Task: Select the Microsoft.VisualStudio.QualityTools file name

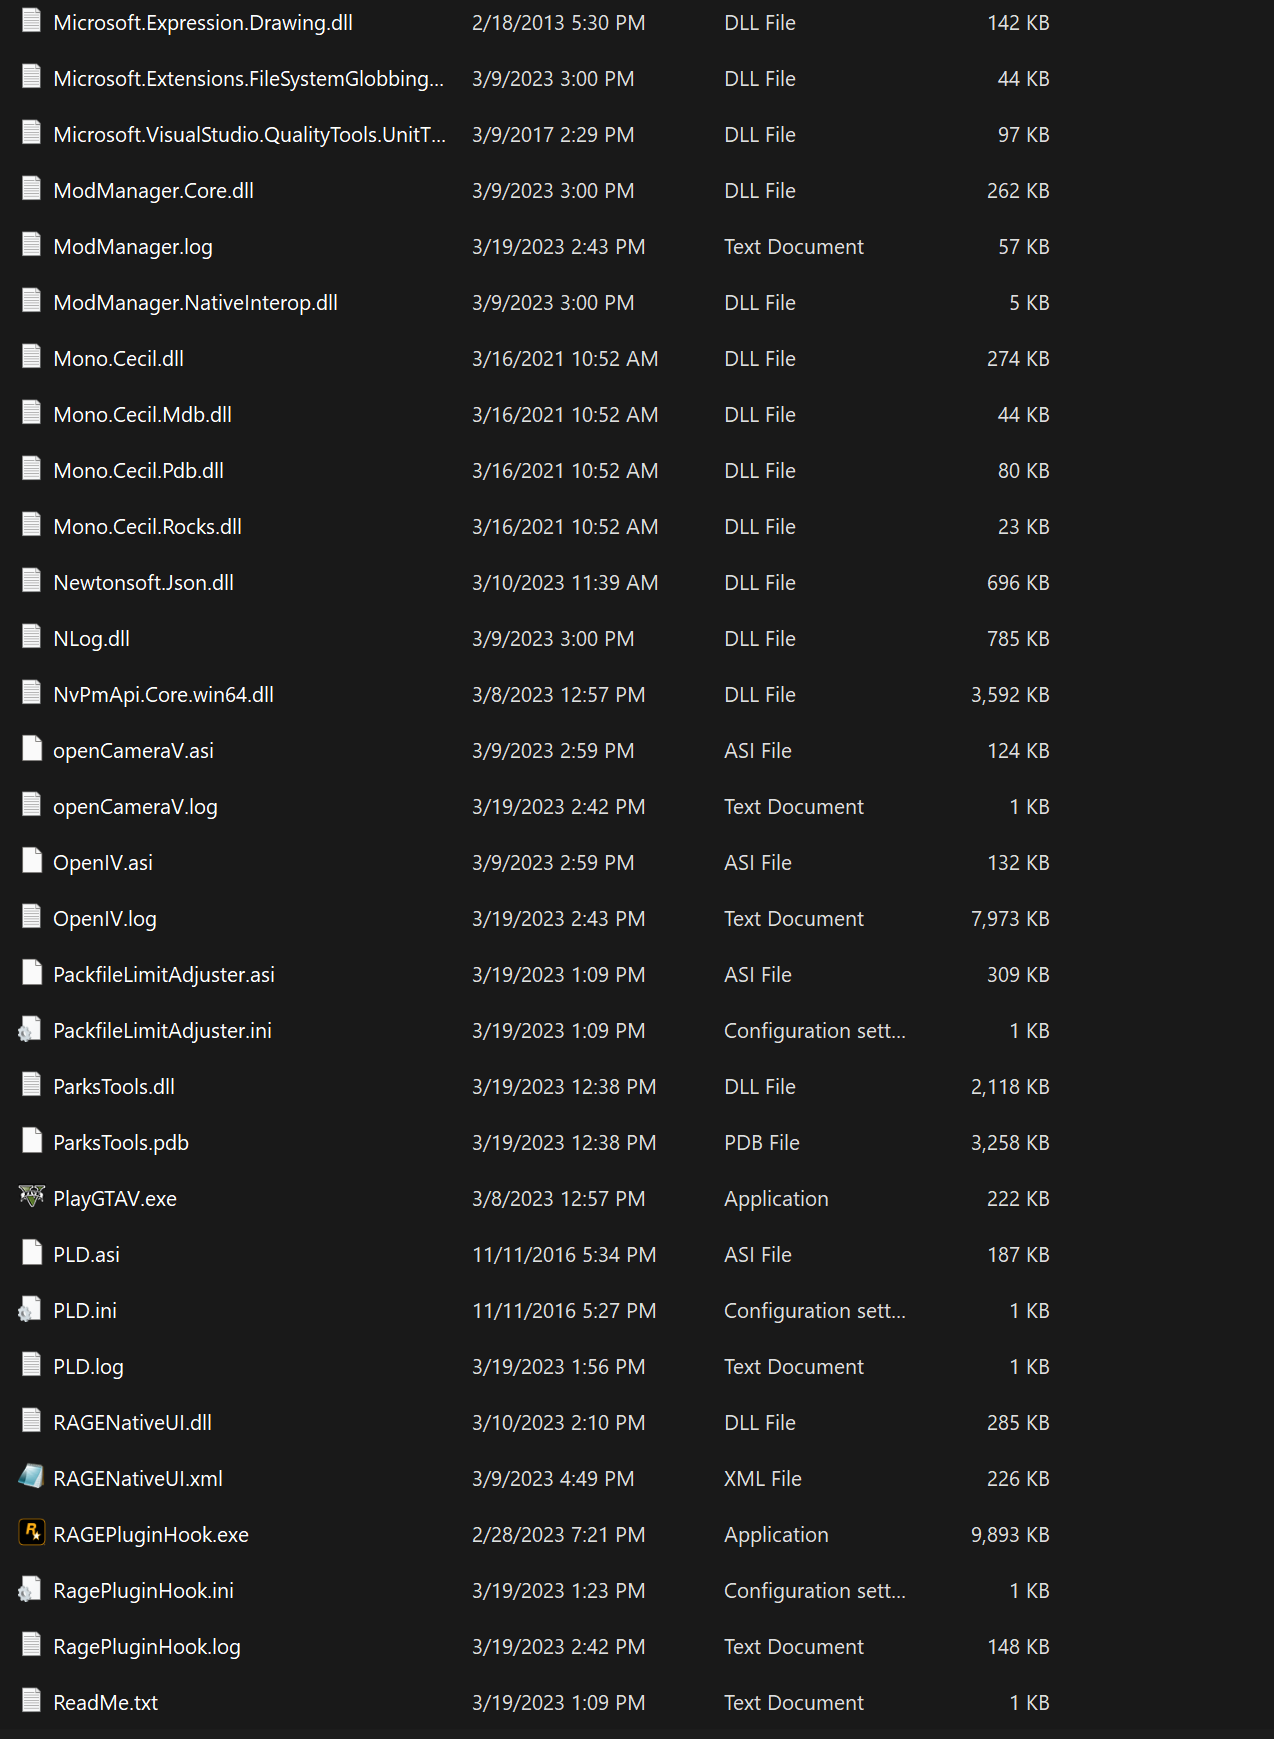Action: click(x=250, y=135)
